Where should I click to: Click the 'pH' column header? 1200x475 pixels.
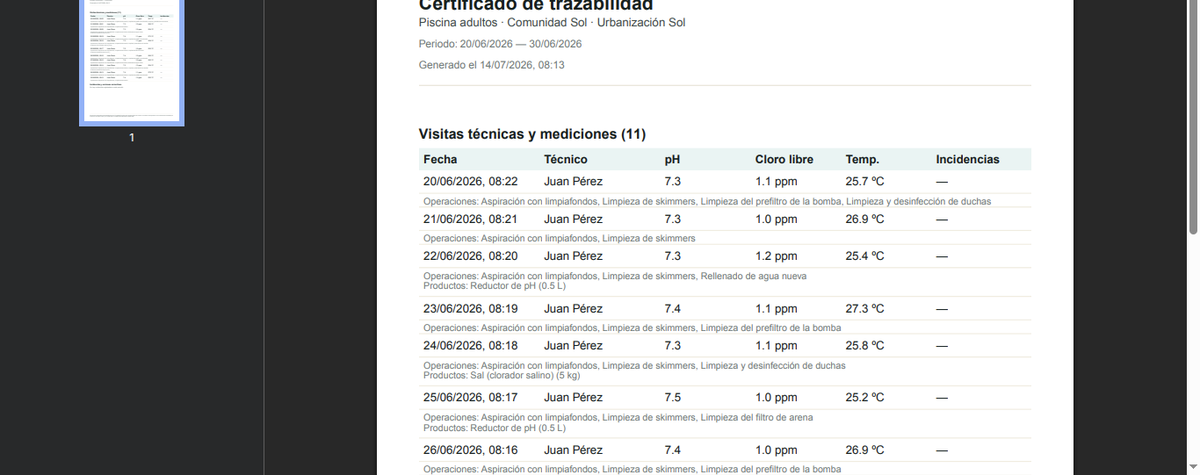tap(672, 159)
